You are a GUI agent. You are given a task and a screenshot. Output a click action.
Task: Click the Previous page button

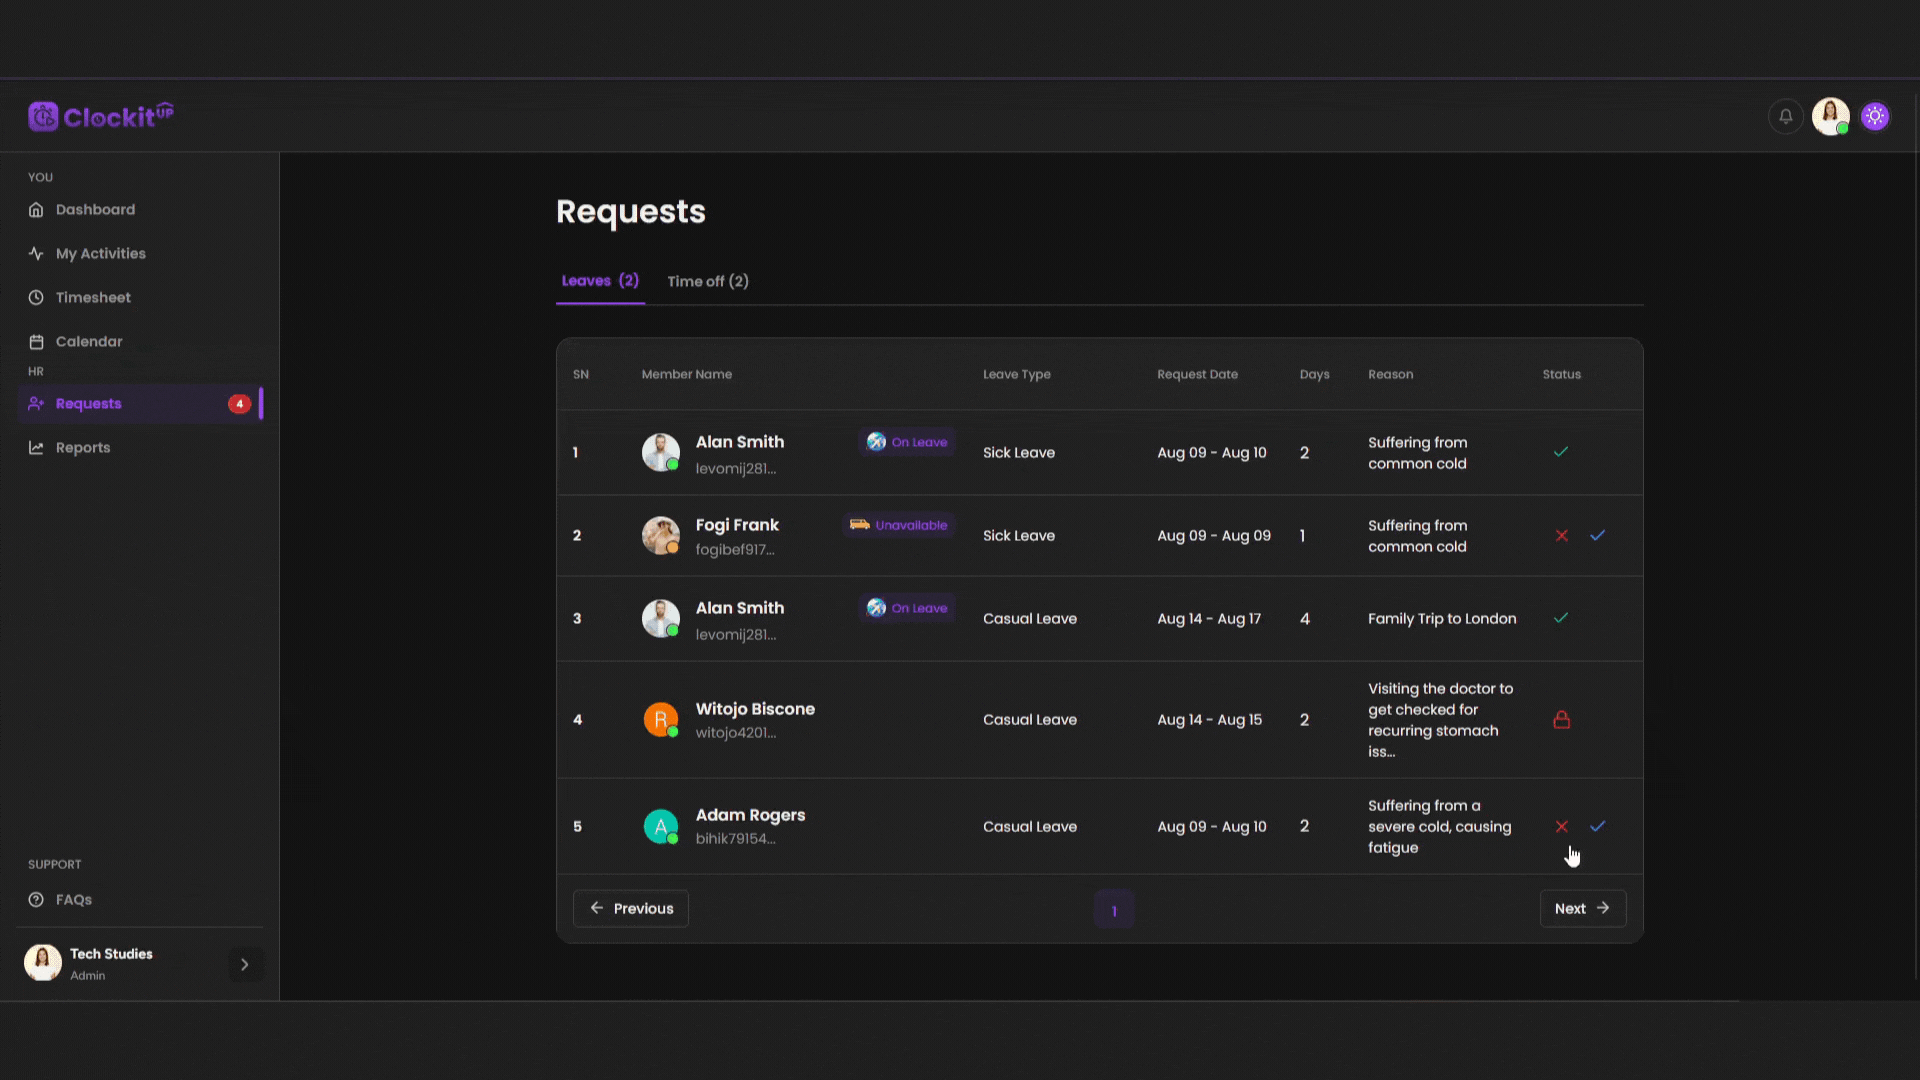[630, 908]
